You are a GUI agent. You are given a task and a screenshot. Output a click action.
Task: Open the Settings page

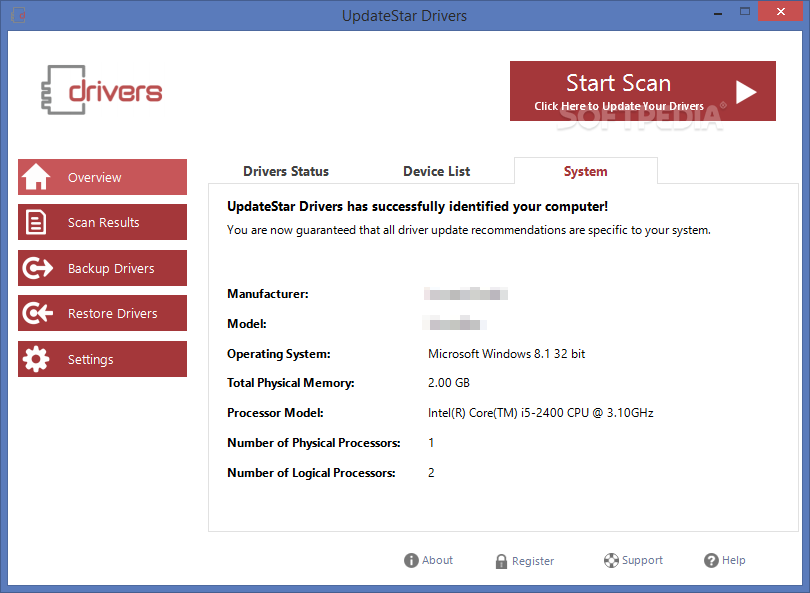(x=102, y=359)
